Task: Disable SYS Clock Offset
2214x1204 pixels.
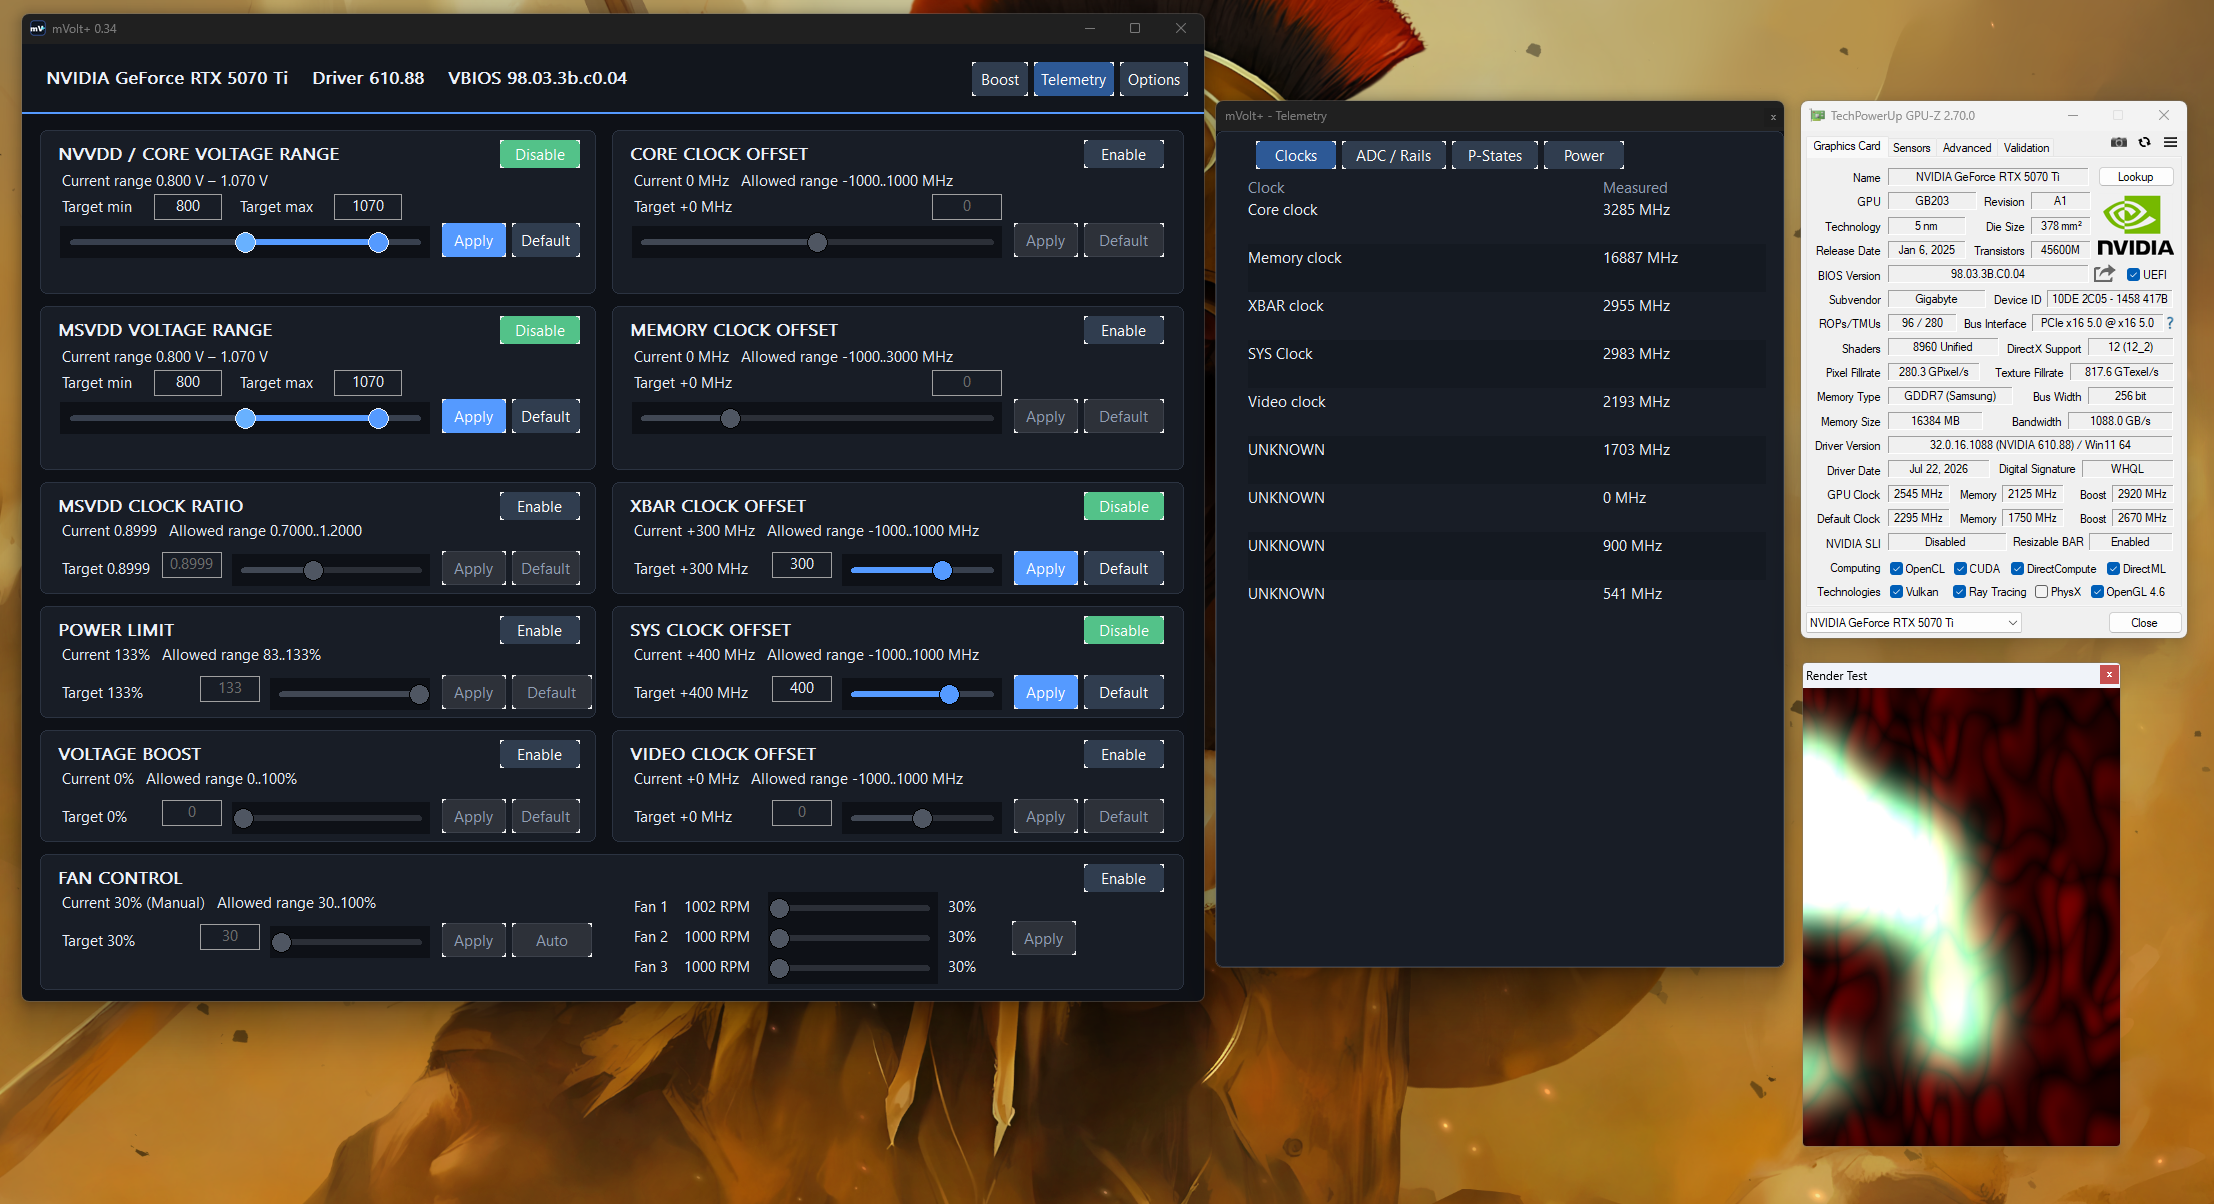Action: tap(1123, 630)
